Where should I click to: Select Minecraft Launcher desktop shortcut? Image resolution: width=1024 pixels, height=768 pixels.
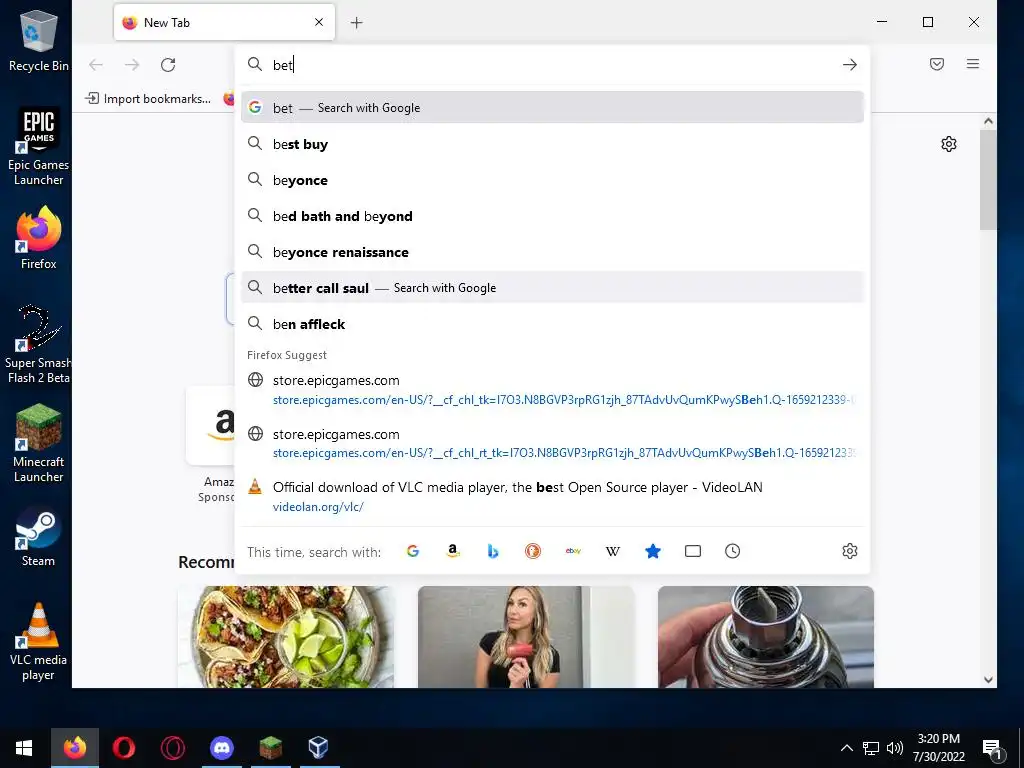coord(39,443)
